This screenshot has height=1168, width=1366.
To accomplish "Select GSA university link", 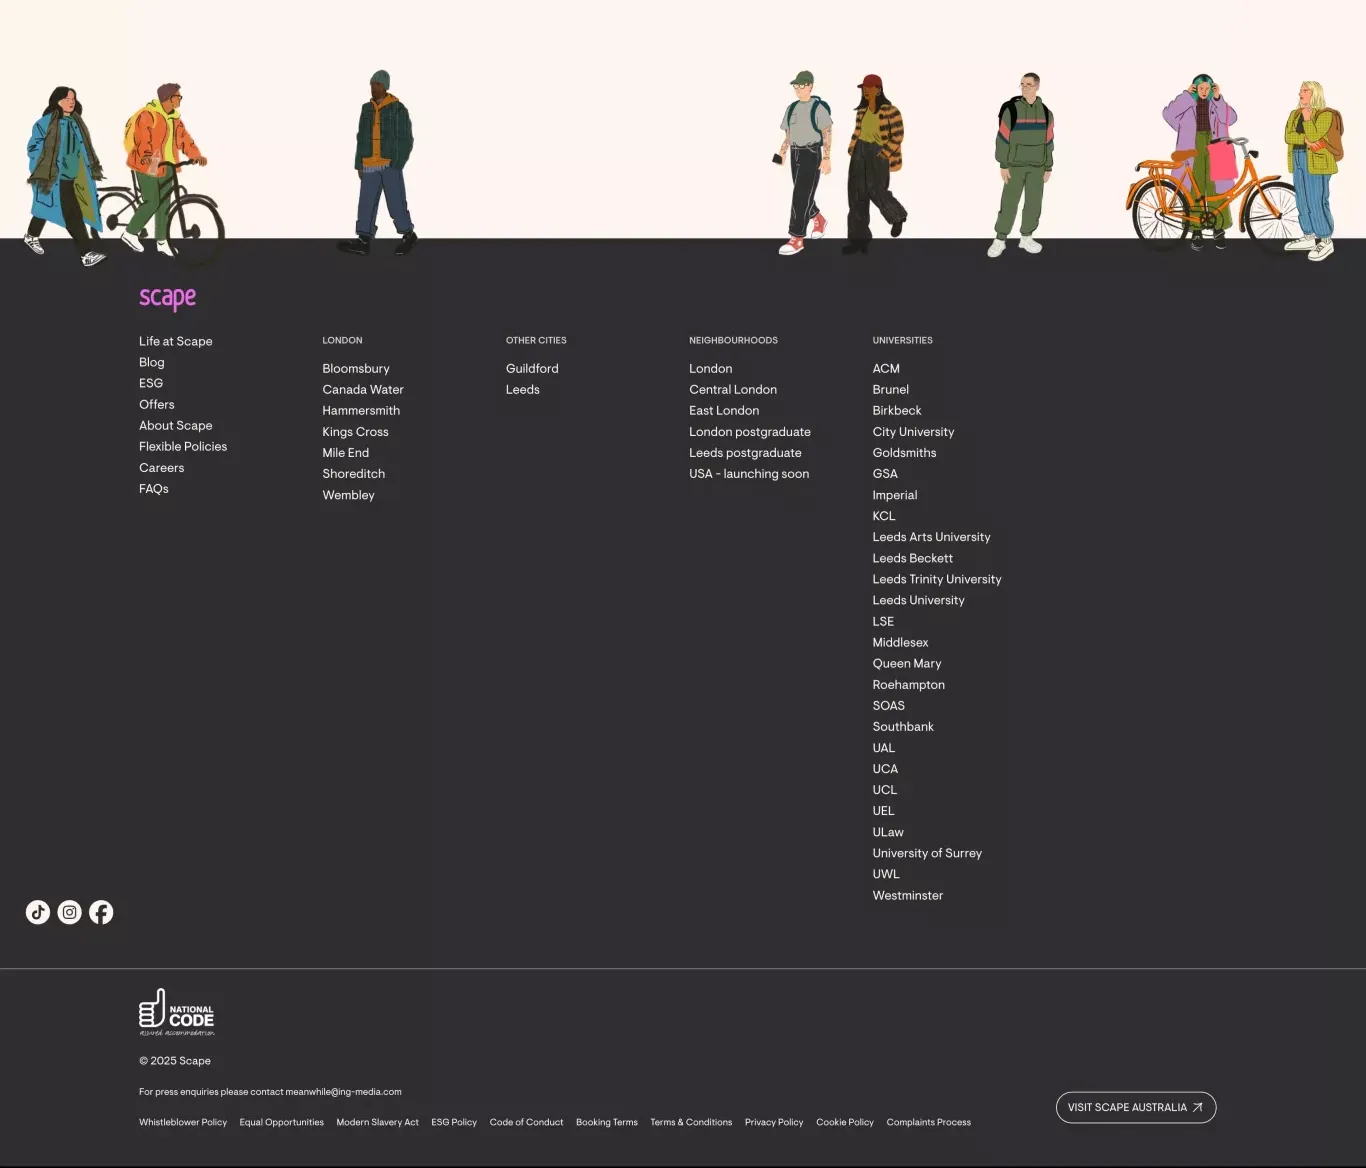I will click(885, 473).
